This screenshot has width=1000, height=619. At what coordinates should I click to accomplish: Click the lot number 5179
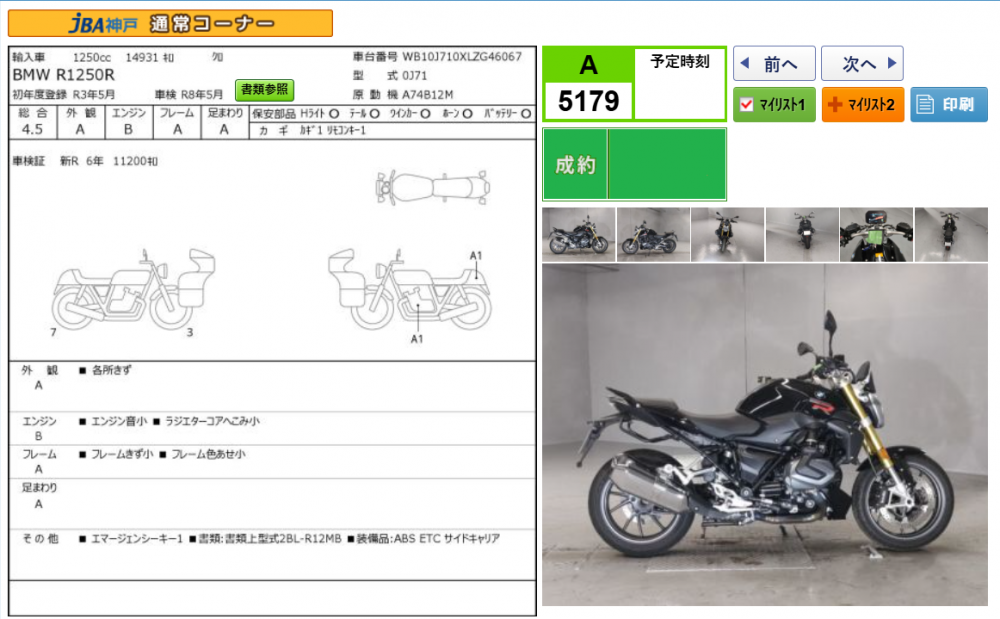589,101
